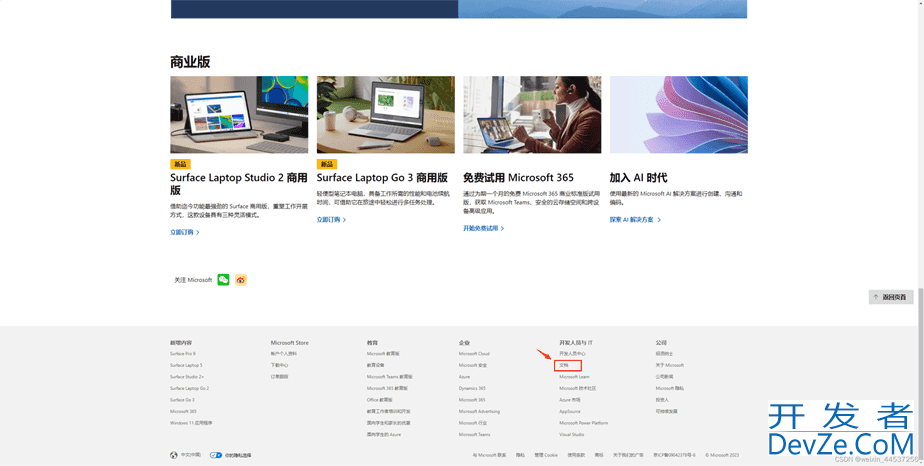Viewport: 924px width, 466px height.
Task: Open Microsoft 技术社区 footer link
Action: click(x=578, y=388)
